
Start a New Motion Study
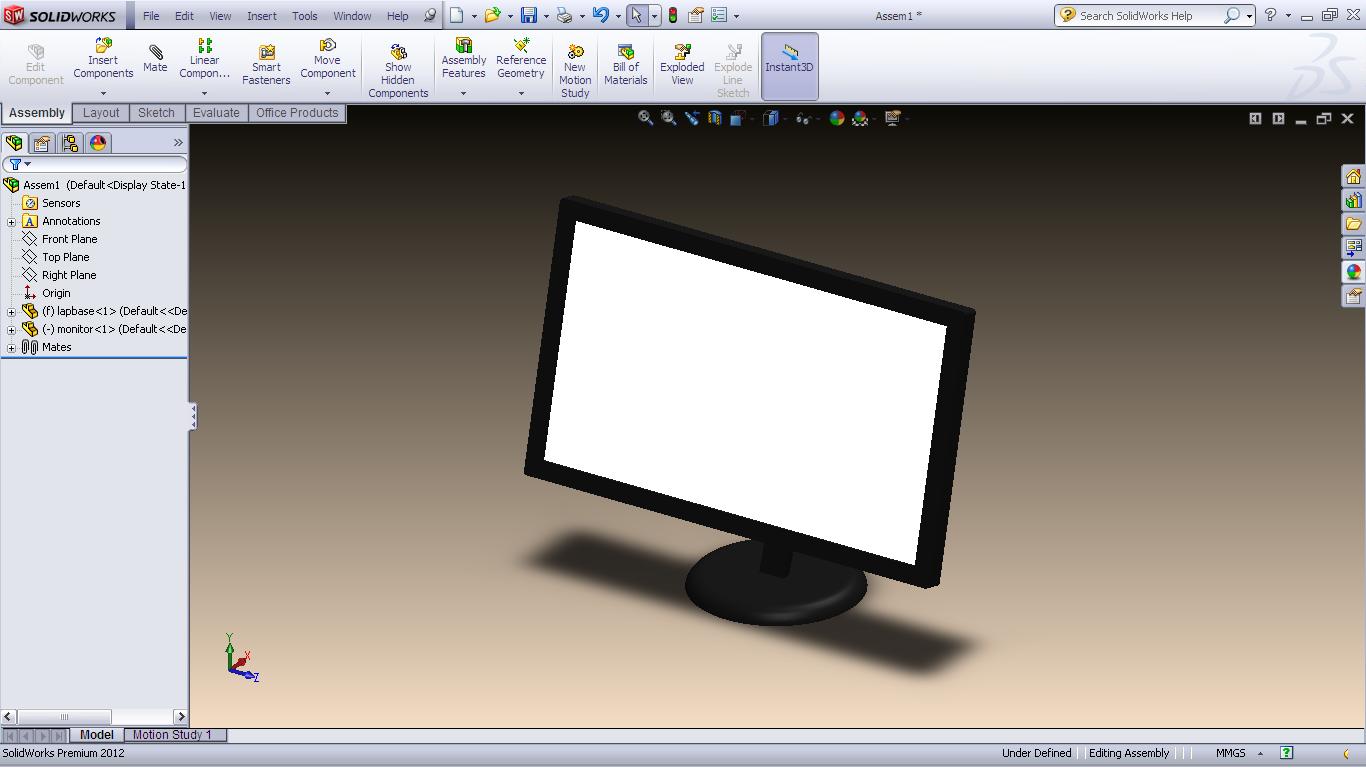click(575, 70)
